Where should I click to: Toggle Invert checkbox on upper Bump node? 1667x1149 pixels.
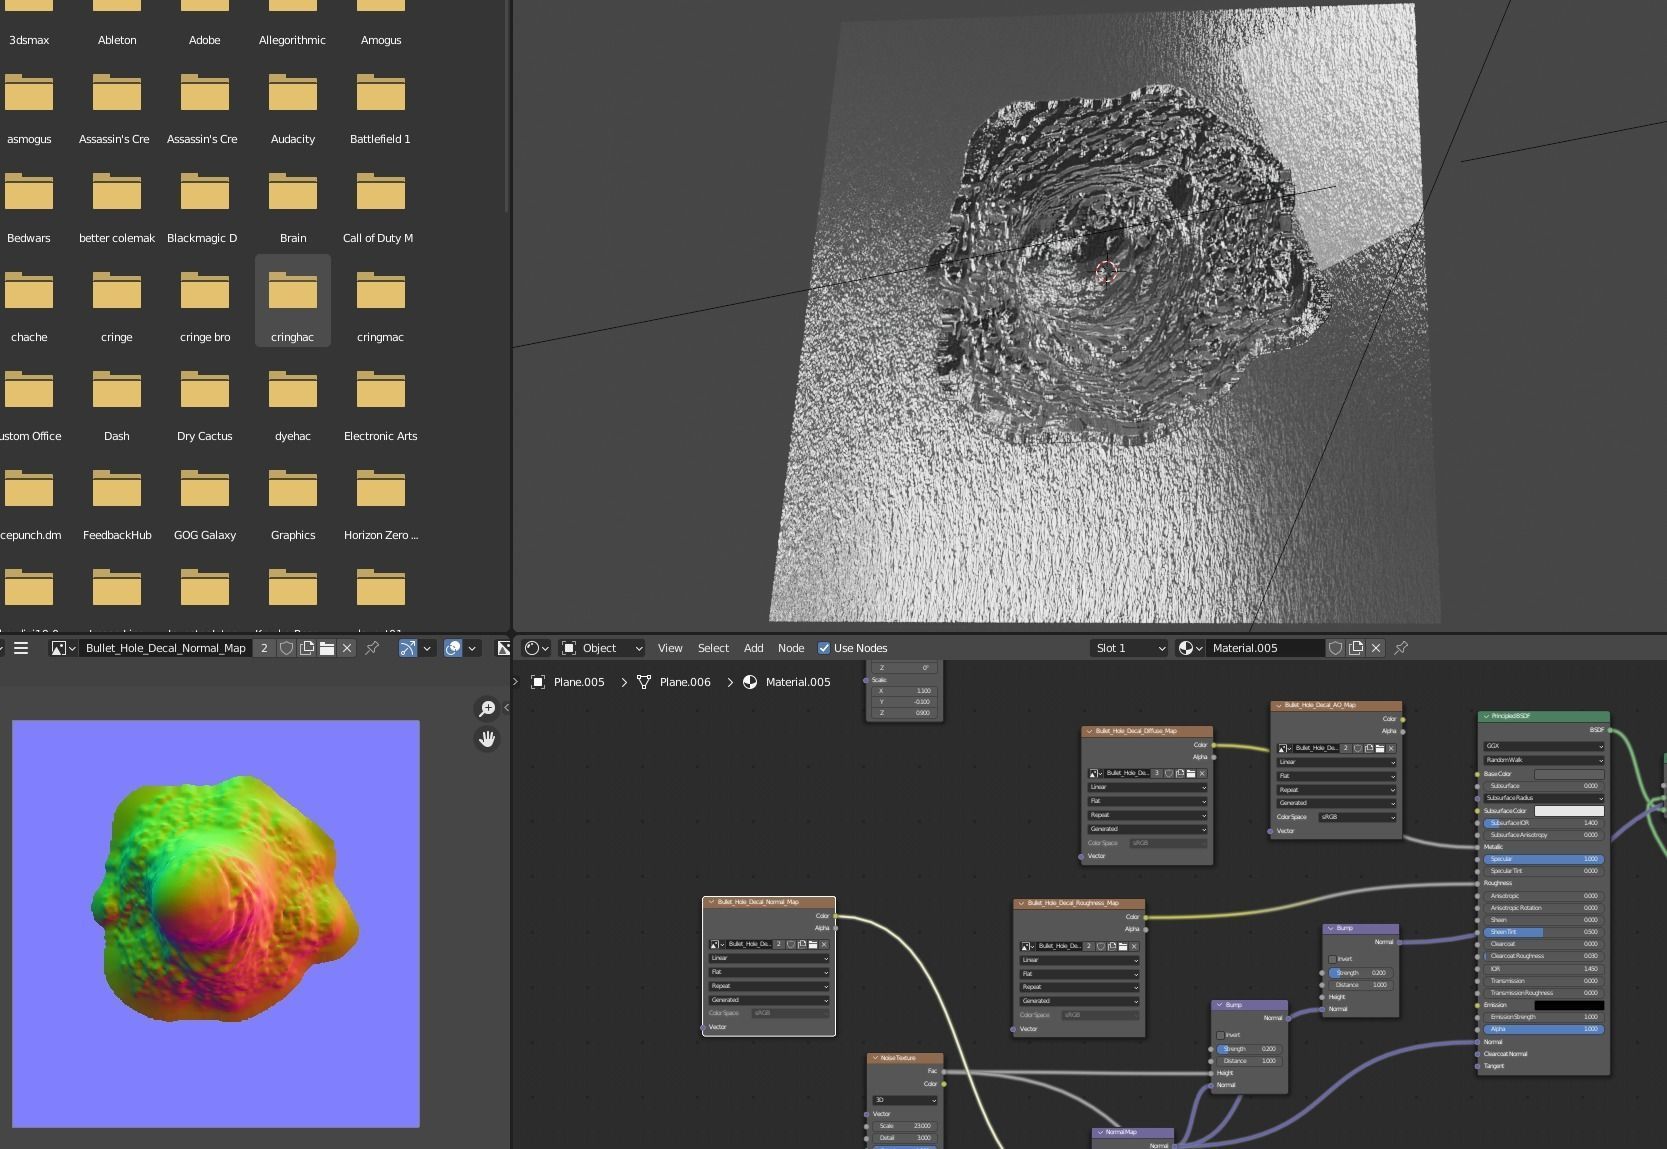pos(1333,959)
